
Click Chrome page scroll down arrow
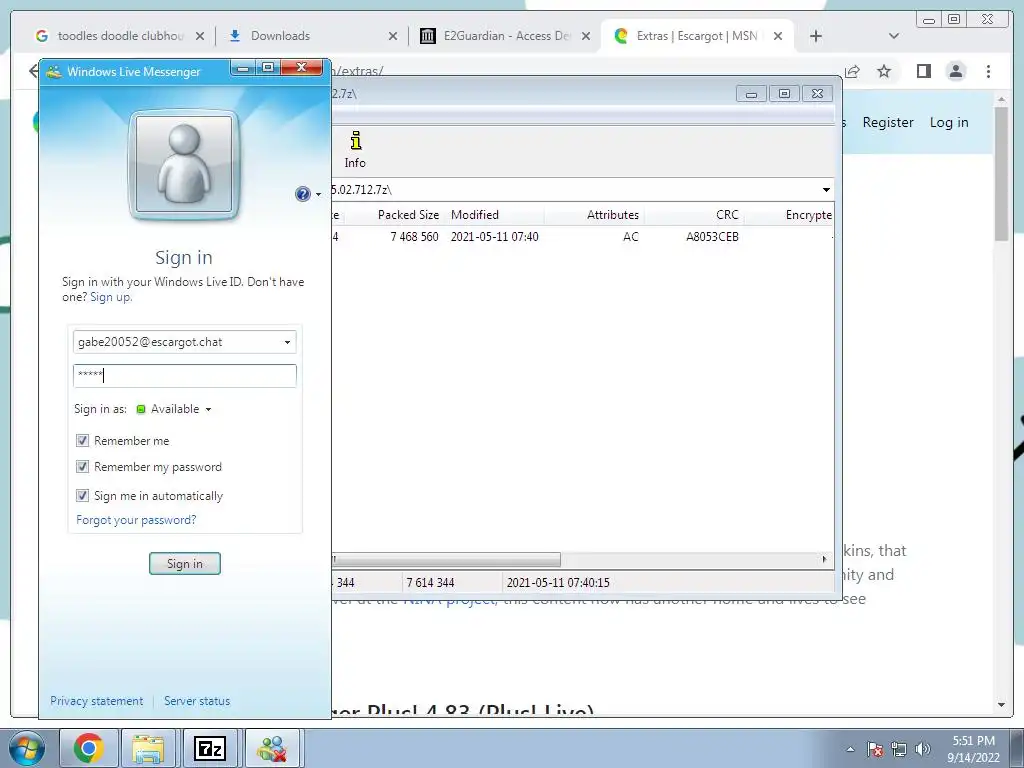click(1001, 705)
